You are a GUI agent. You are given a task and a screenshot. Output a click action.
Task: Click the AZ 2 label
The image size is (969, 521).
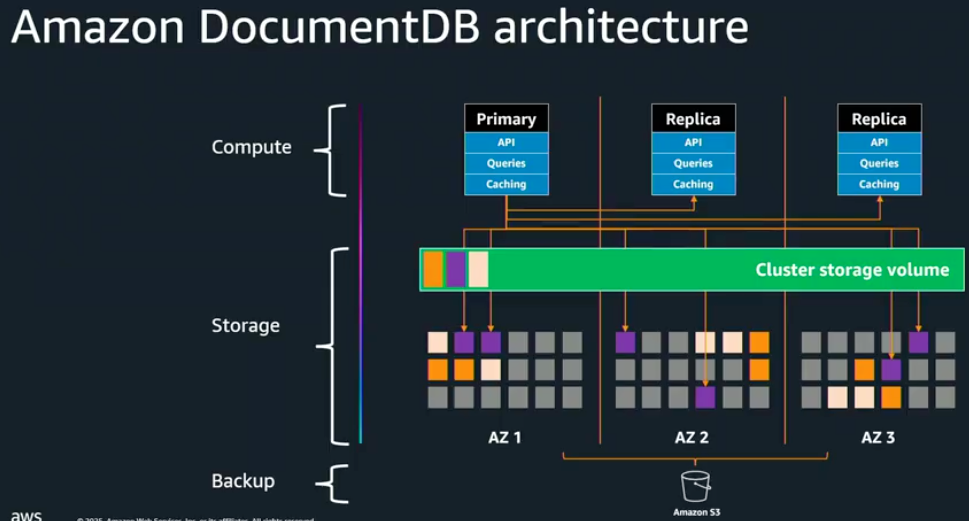coord(692,438)
